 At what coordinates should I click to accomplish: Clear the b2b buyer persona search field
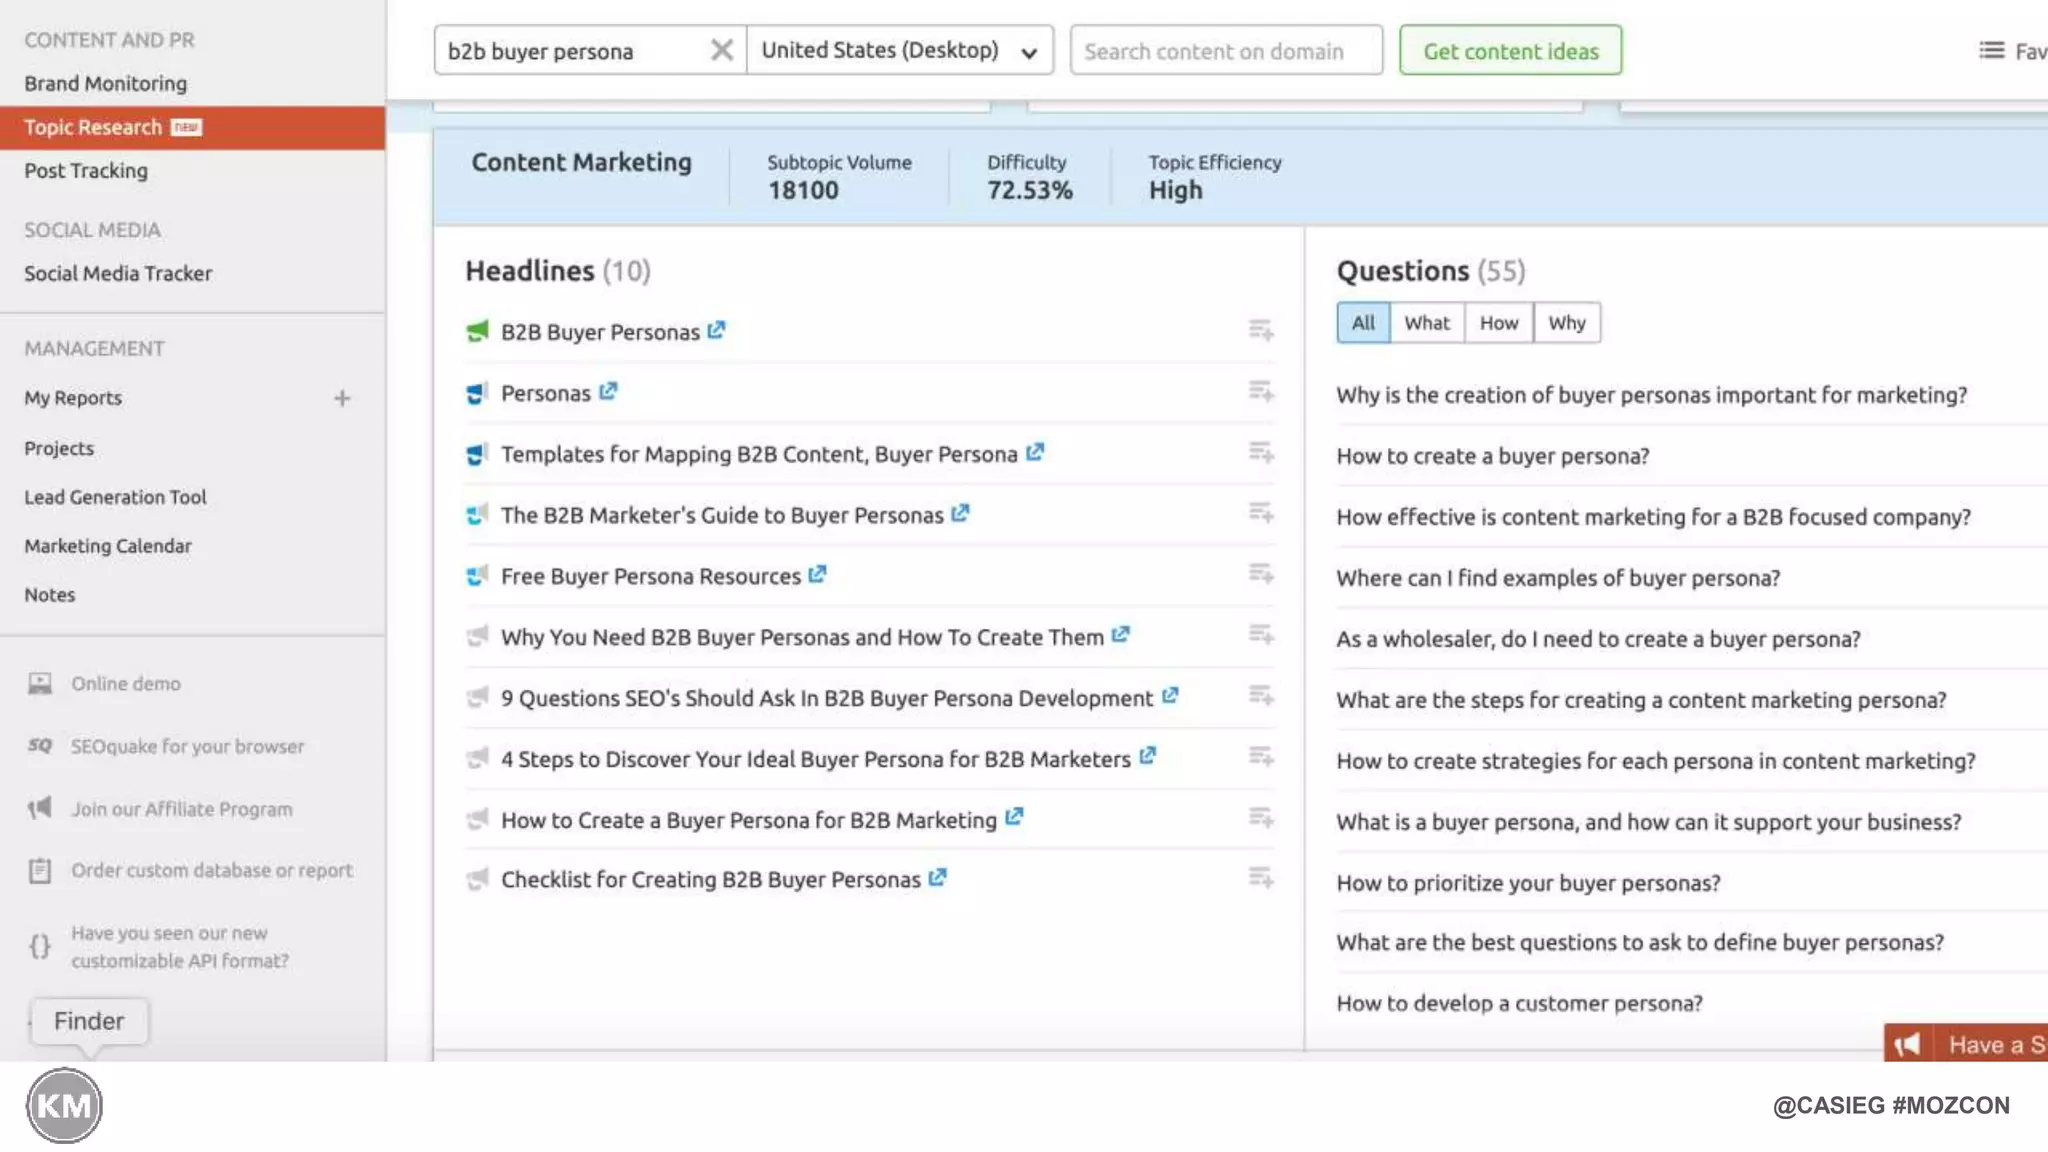click(721, 50)
